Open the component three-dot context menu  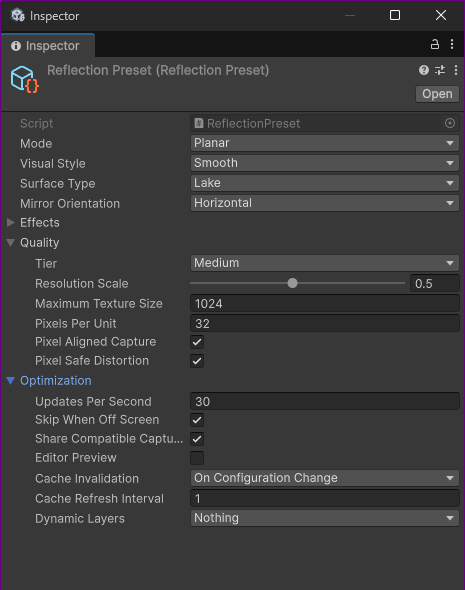(x=456, y=70)
